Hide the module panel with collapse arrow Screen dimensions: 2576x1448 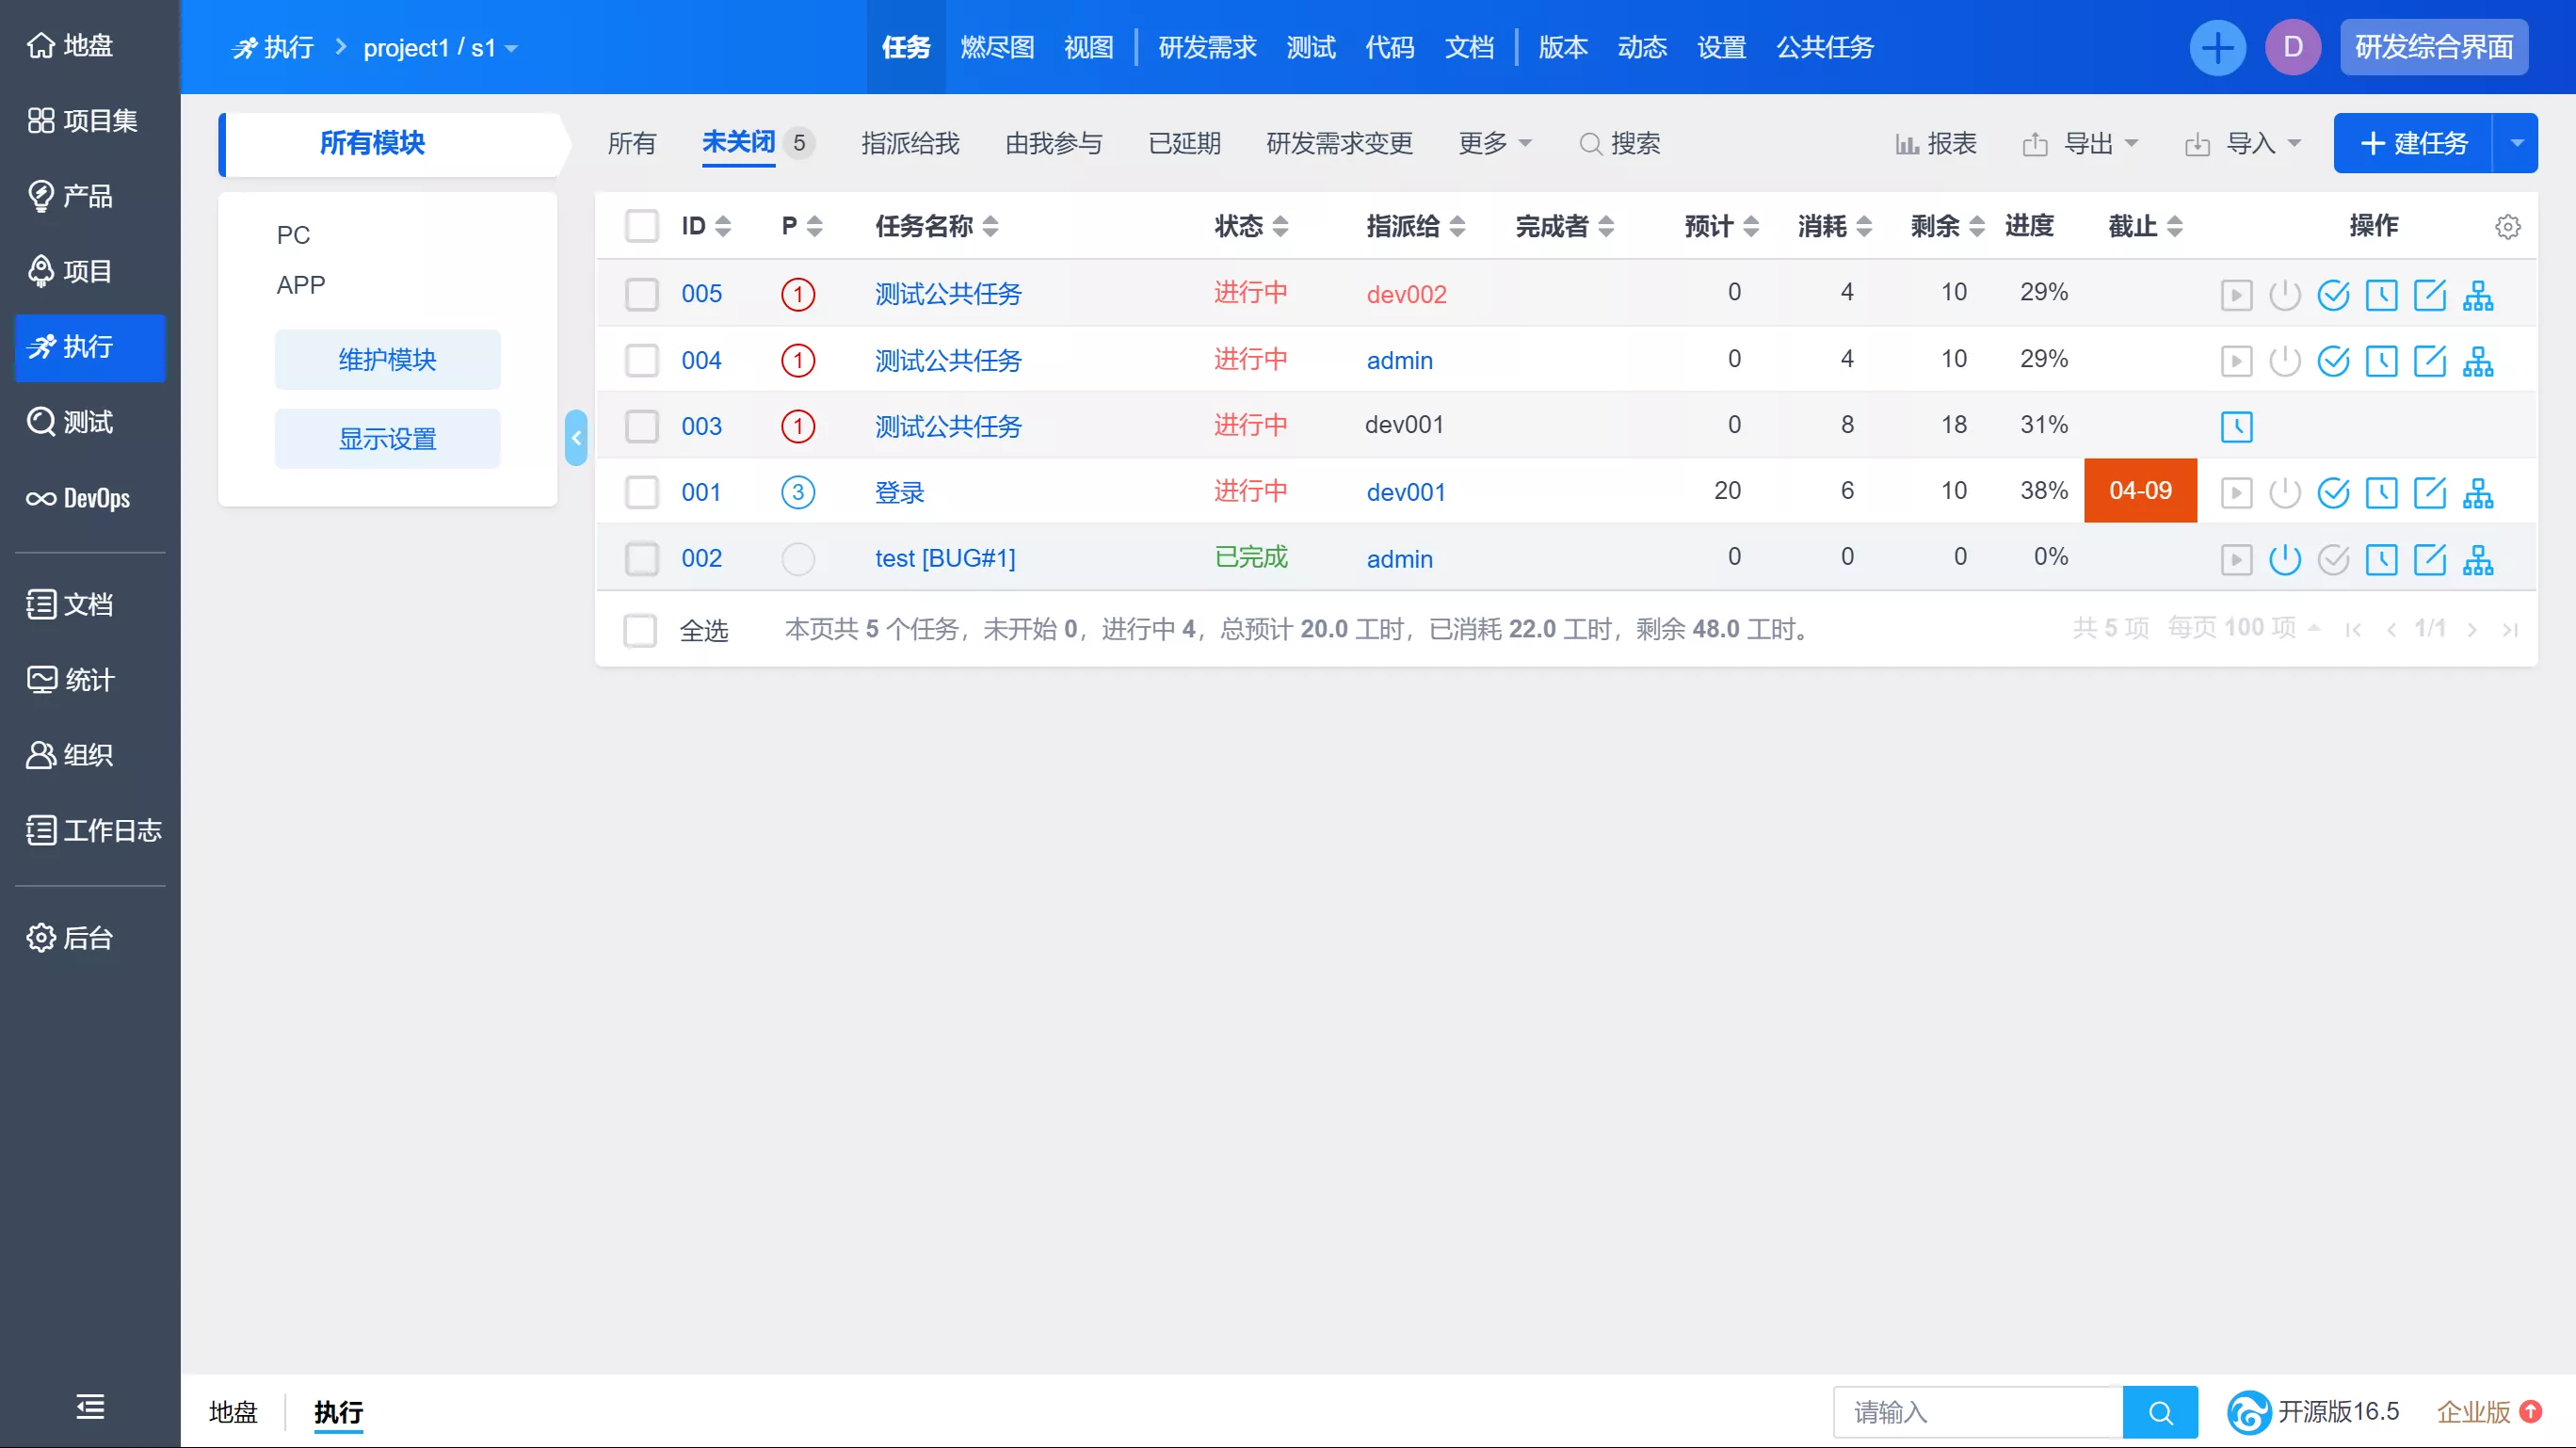pyautogui.click(x=576, y=438)
